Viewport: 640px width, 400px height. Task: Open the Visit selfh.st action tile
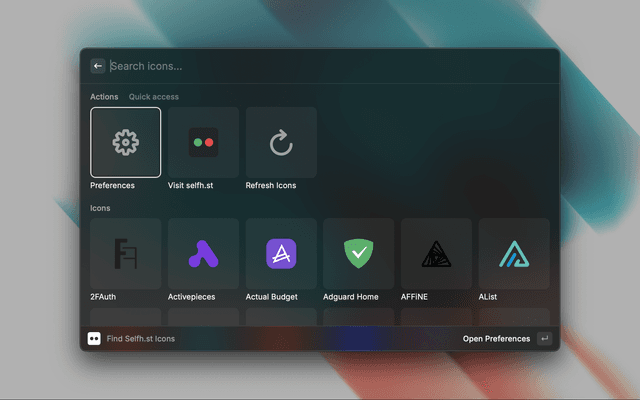pyautogui.click(x=203, y=142)
